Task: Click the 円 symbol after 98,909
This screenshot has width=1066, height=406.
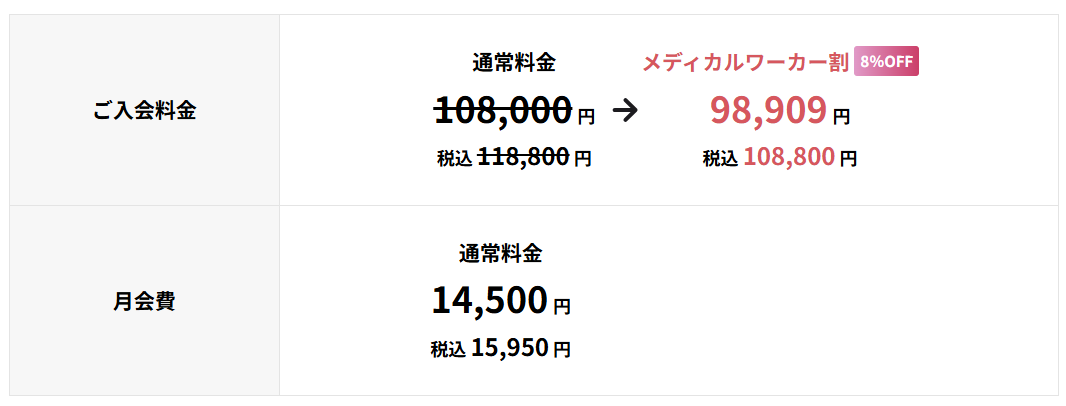Action: (x=841, y=117)
